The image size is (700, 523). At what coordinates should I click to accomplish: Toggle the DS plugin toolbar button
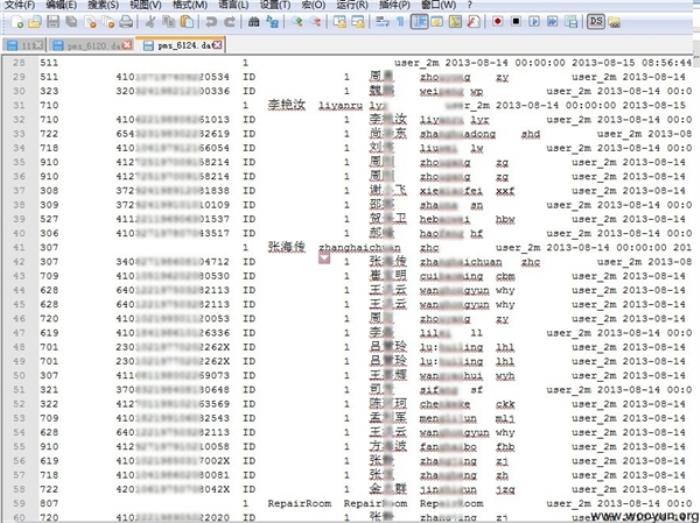[596, 21]
